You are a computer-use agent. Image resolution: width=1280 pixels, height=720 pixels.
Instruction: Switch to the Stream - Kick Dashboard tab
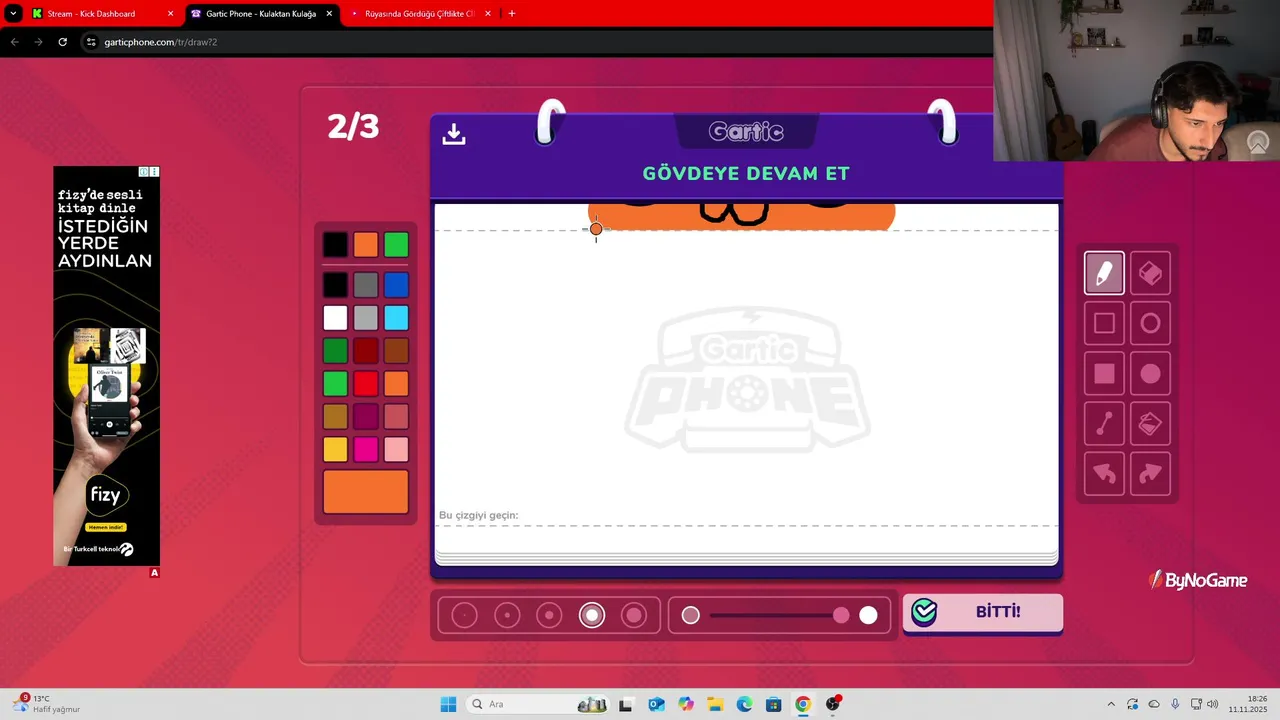coord(93,14)
